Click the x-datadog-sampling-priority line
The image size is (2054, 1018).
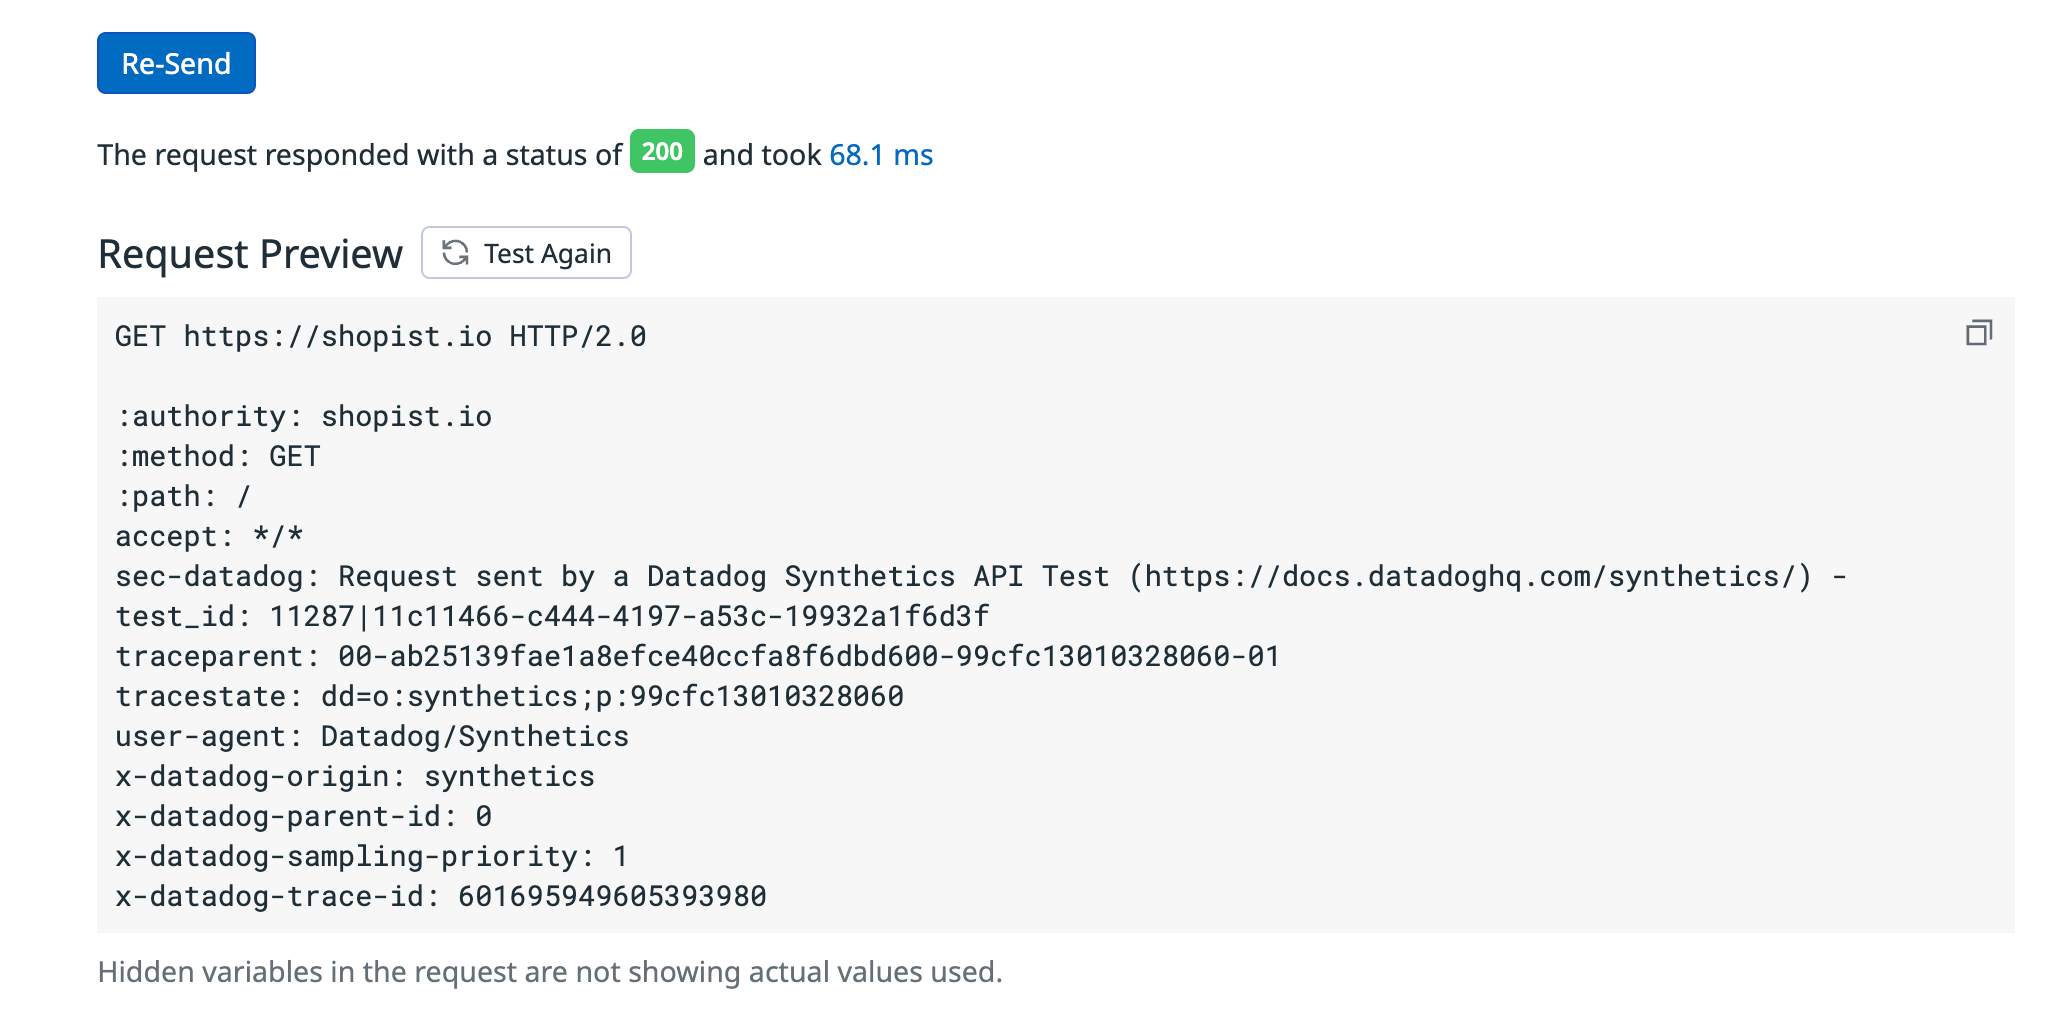pos(372,856)
